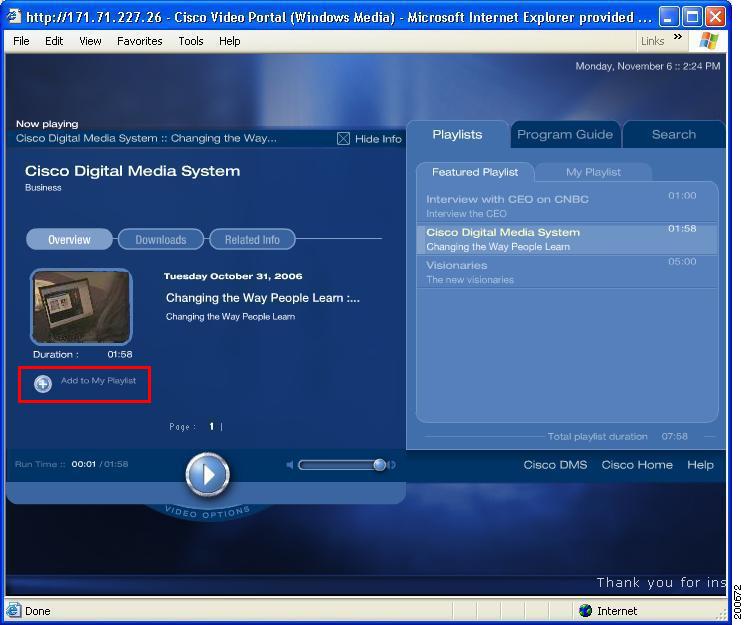Select the Featured Playlist sub-tab
Screen dimensions: 745x625
(x=475, y=172)
